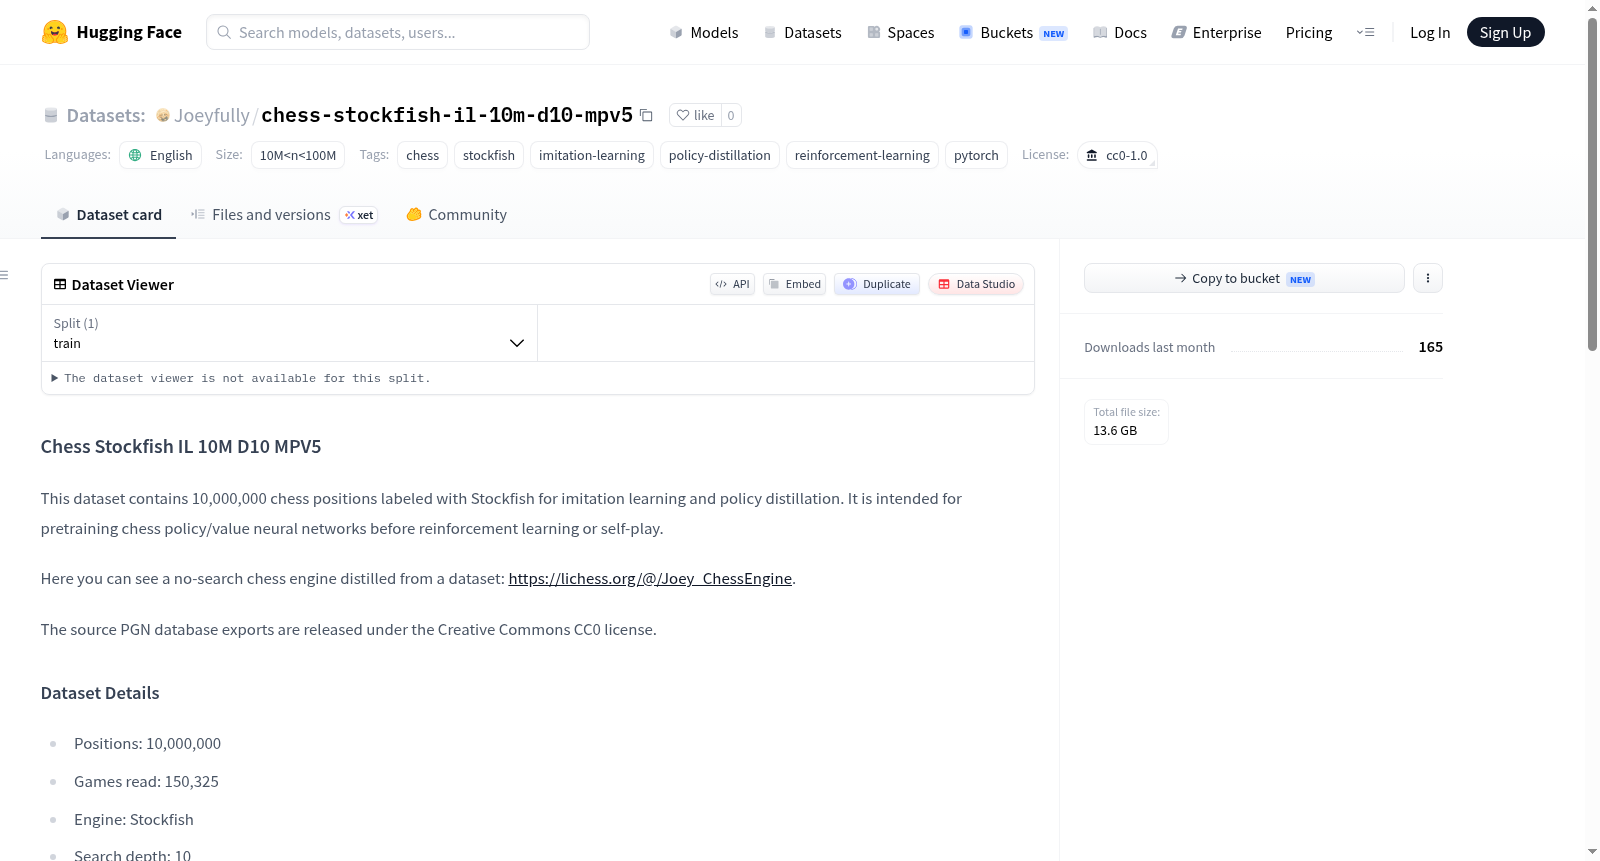Click the Downloads last month value 165
Image resolution: width=1600 pixels, height=861 pixels.
[x=1431, y=347]
